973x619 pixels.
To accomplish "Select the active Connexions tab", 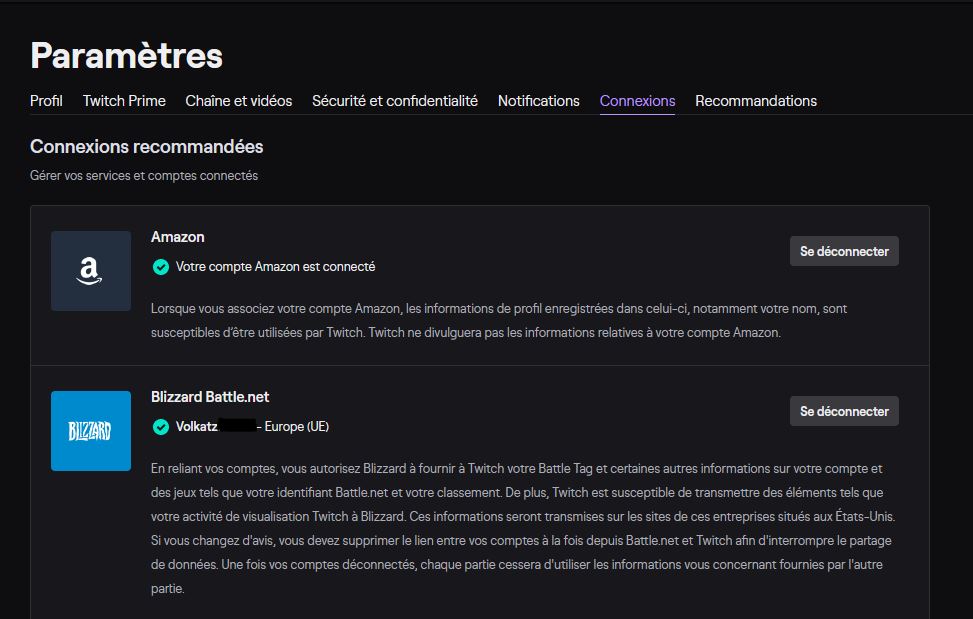I will coord(637,101).
